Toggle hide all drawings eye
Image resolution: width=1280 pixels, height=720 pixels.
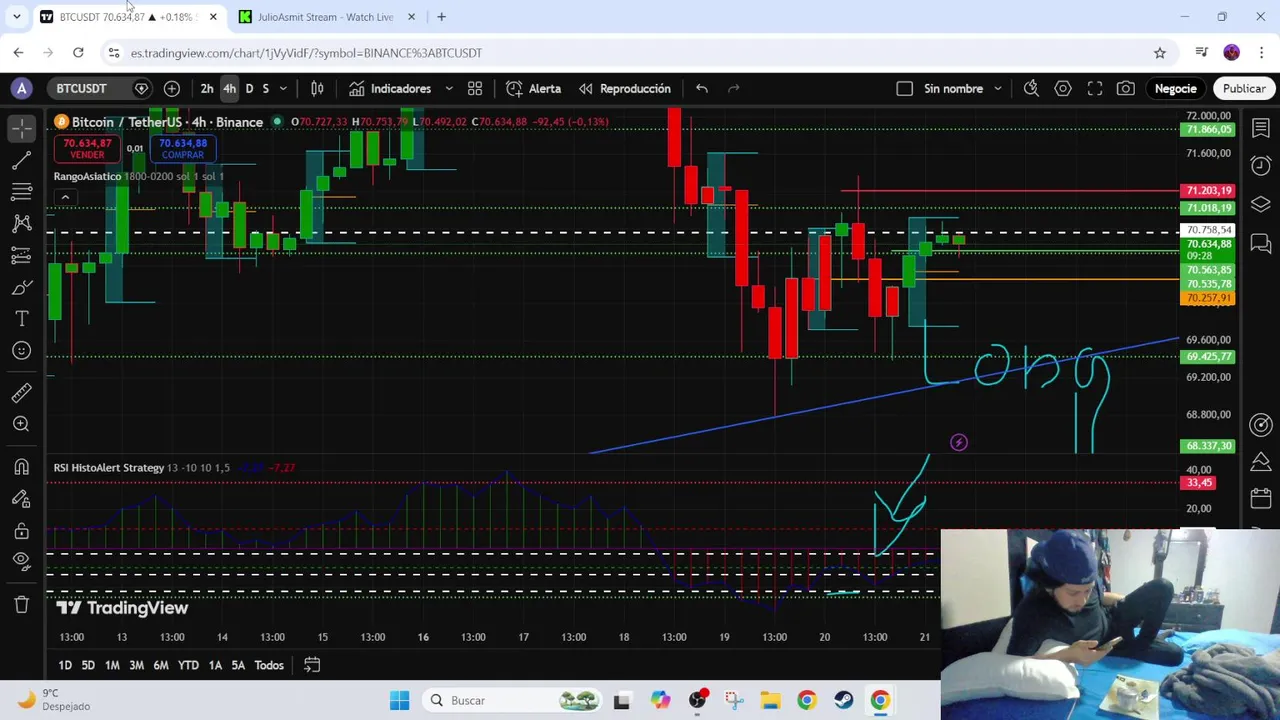pyautogui.click(x=22, y=562)
